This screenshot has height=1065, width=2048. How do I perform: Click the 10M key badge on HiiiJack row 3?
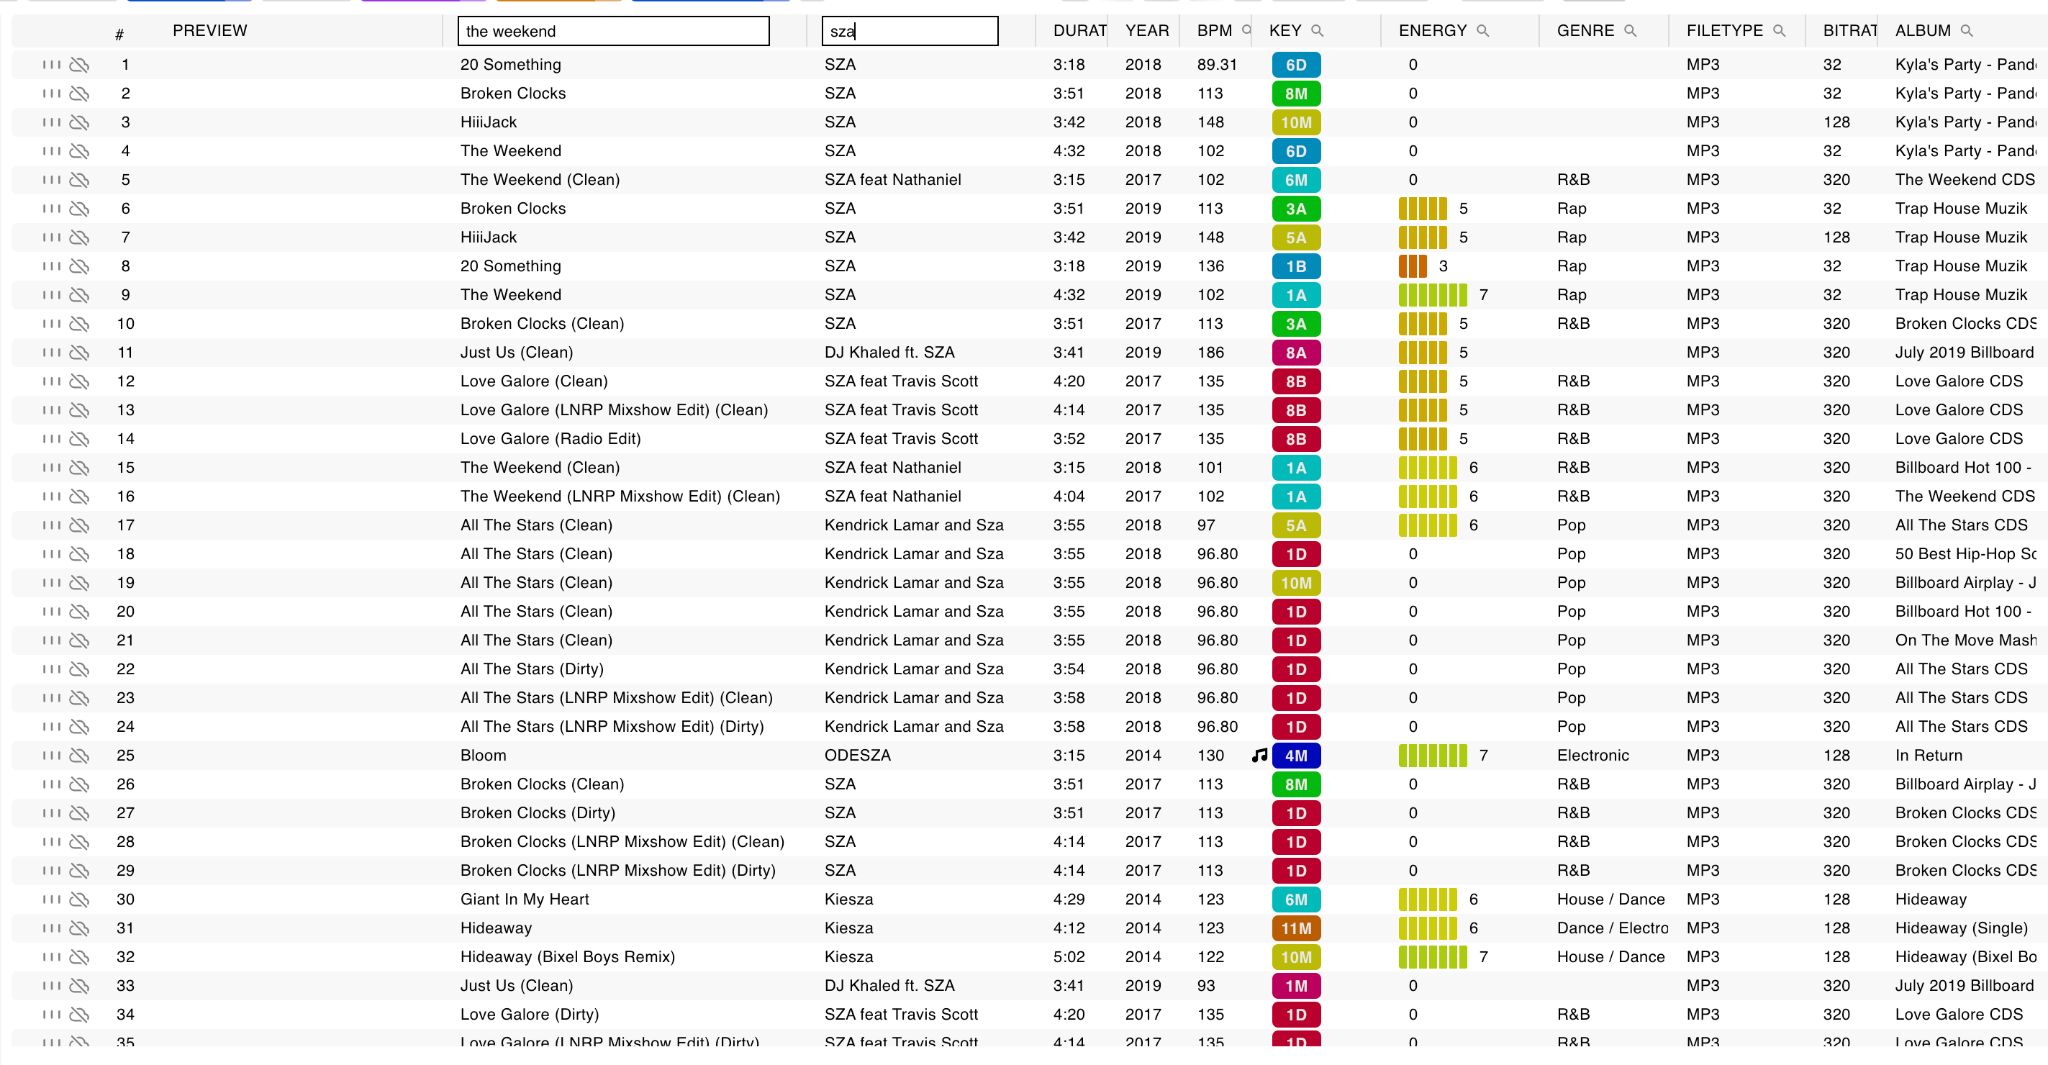coord(1296,123)
